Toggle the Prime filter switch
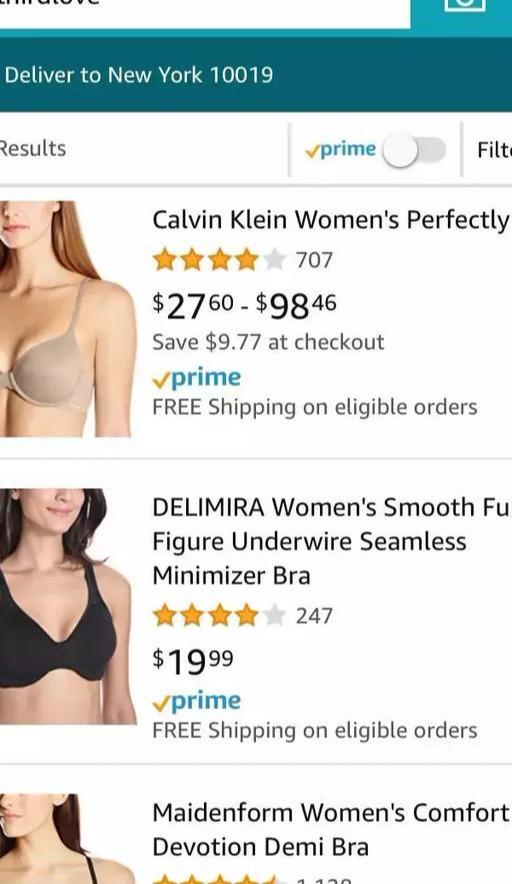Image resolution: width=512 pixels, height=884 pixels. point(414,151)
